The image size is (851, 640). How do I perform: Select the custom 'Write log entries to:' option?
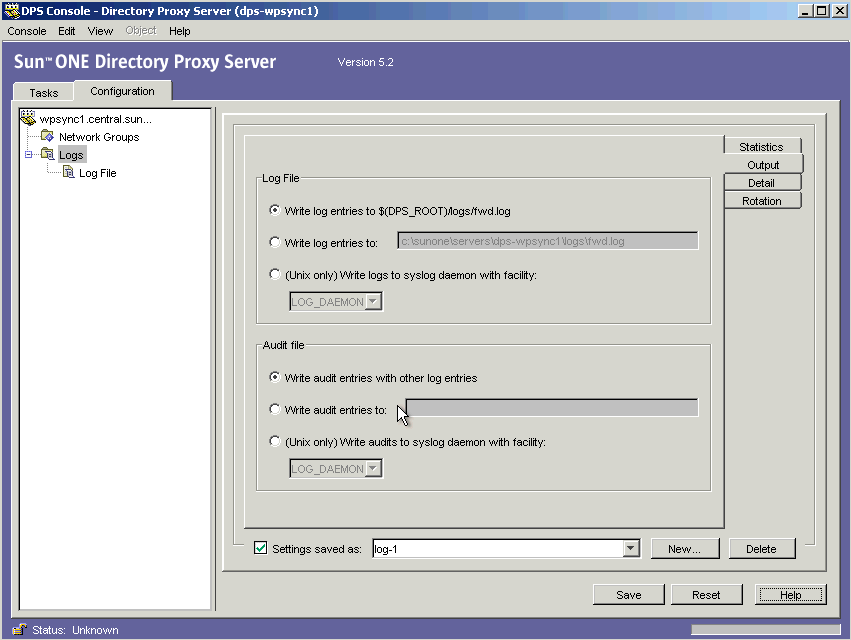(x=274, y=241)
